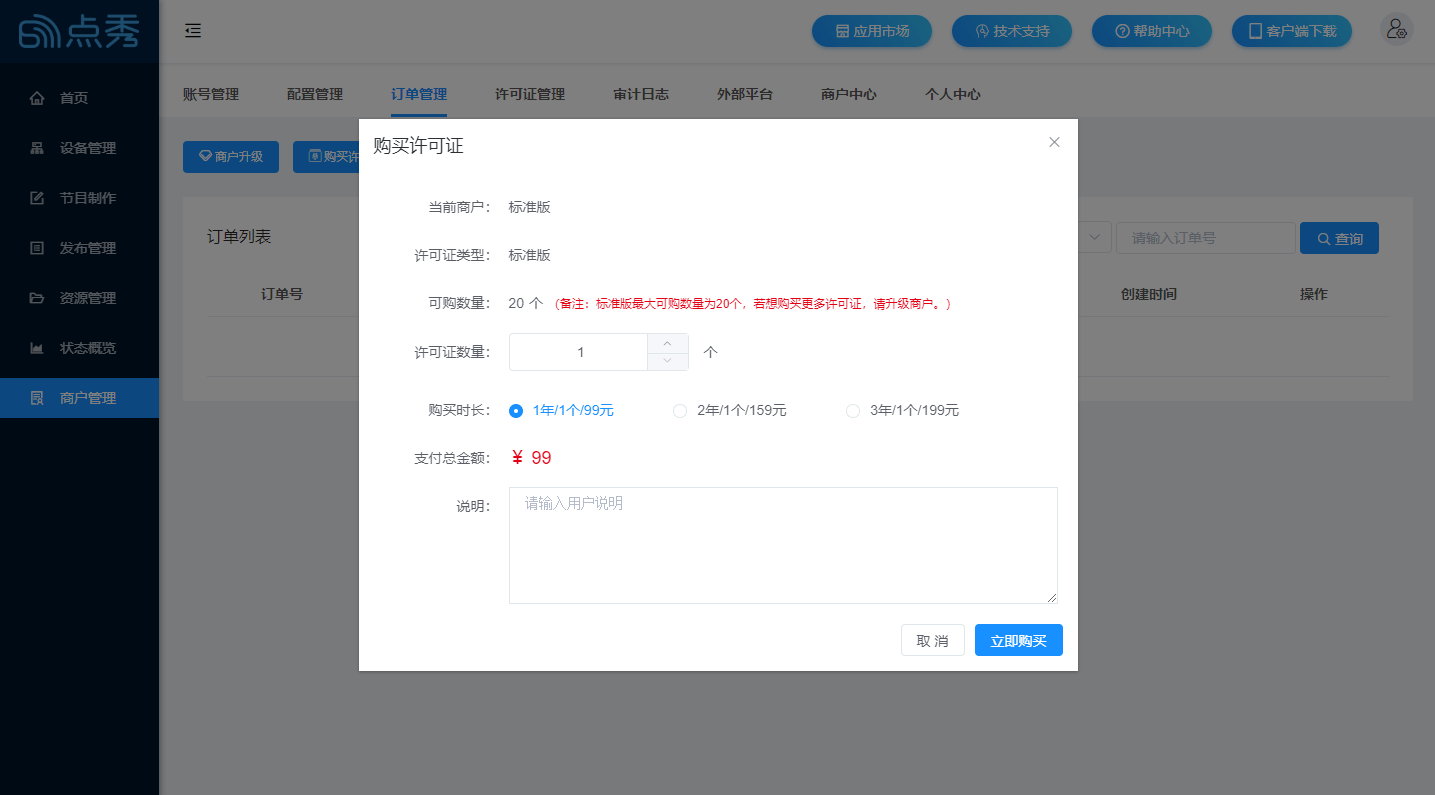Click the 订单号 column header

(x=282, y=294)
